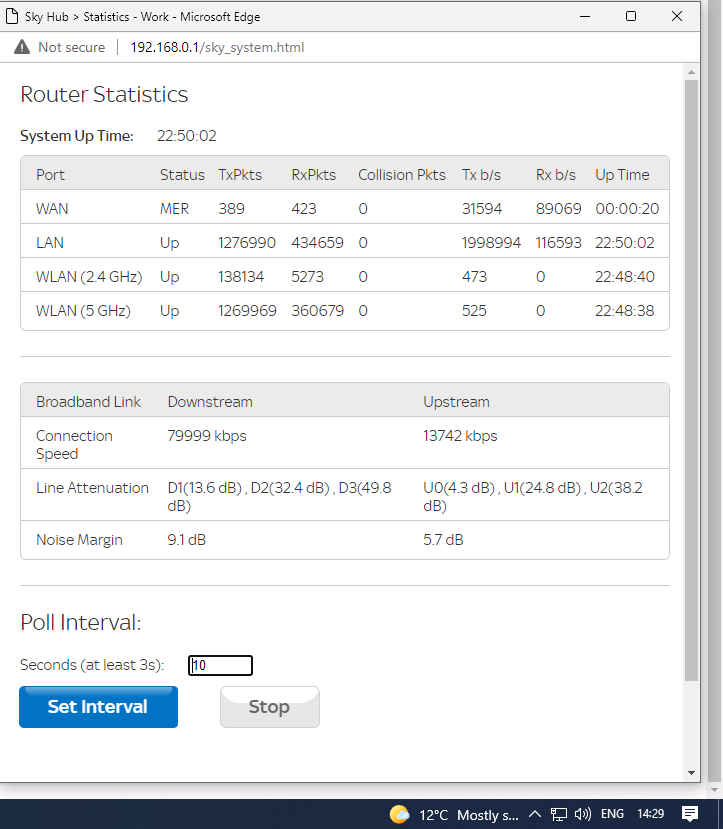Viewport: 723px width, 829px height.
Task: Maximize the Sky Hub window
Action: tap(631, 16)
